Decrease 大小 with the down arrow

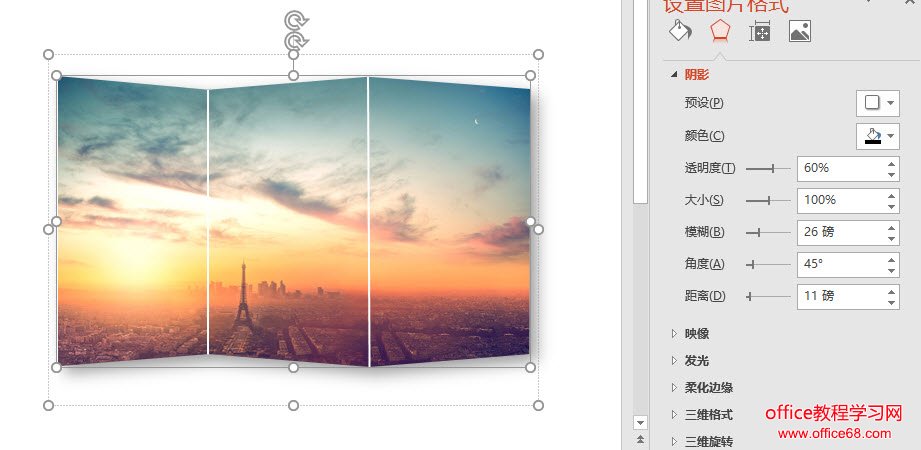[x=892, y=207]
